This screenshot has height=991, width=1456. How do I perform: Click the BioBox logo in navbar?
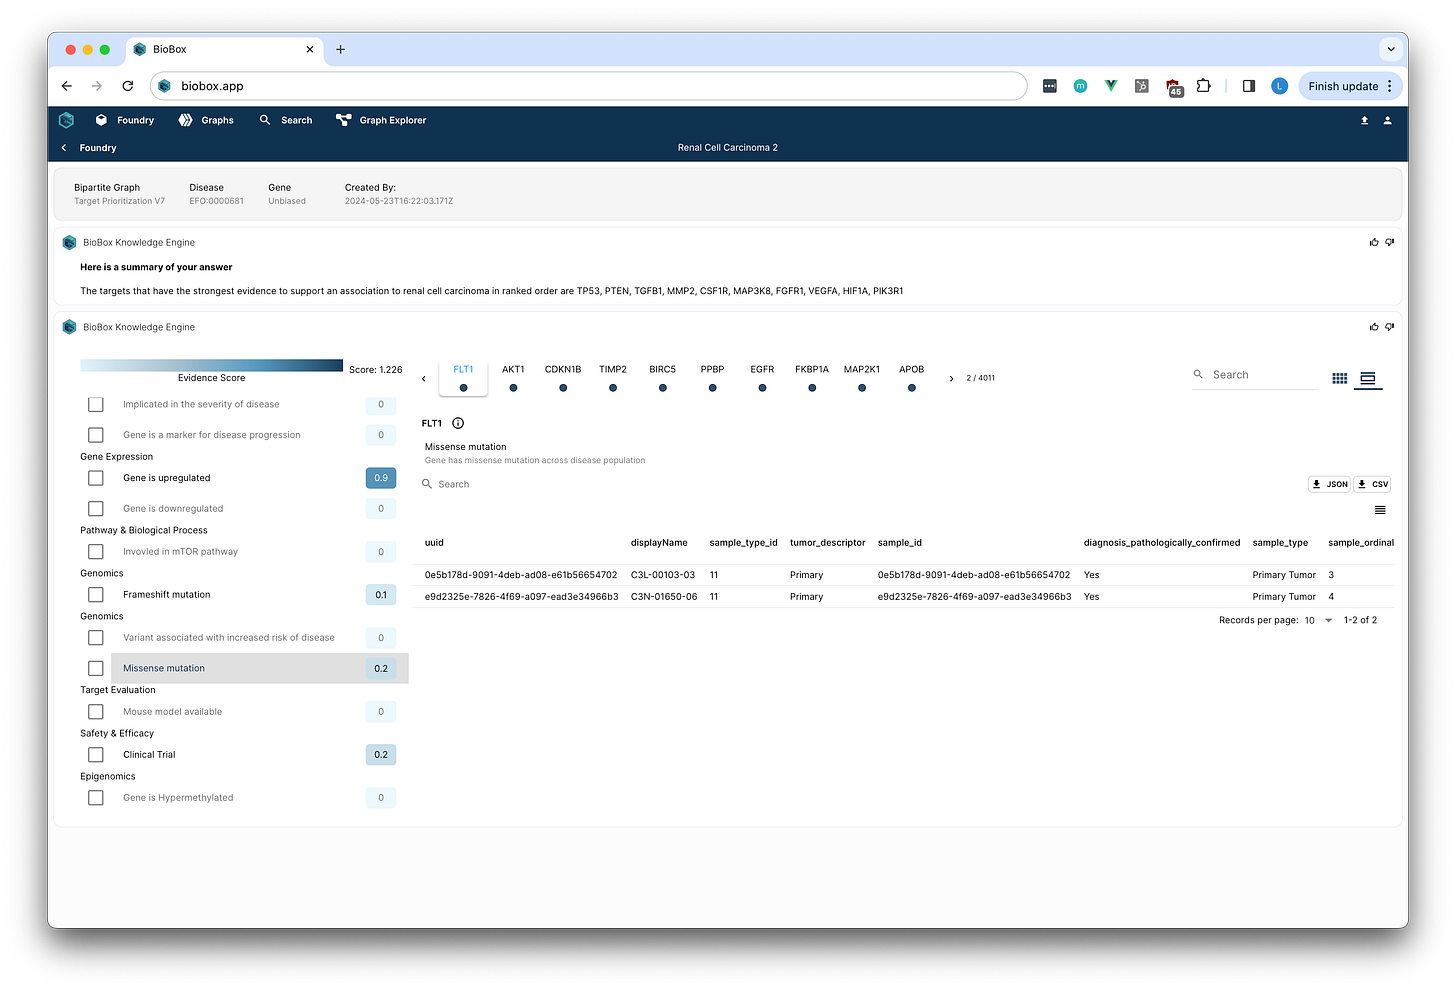click(67, 120)
